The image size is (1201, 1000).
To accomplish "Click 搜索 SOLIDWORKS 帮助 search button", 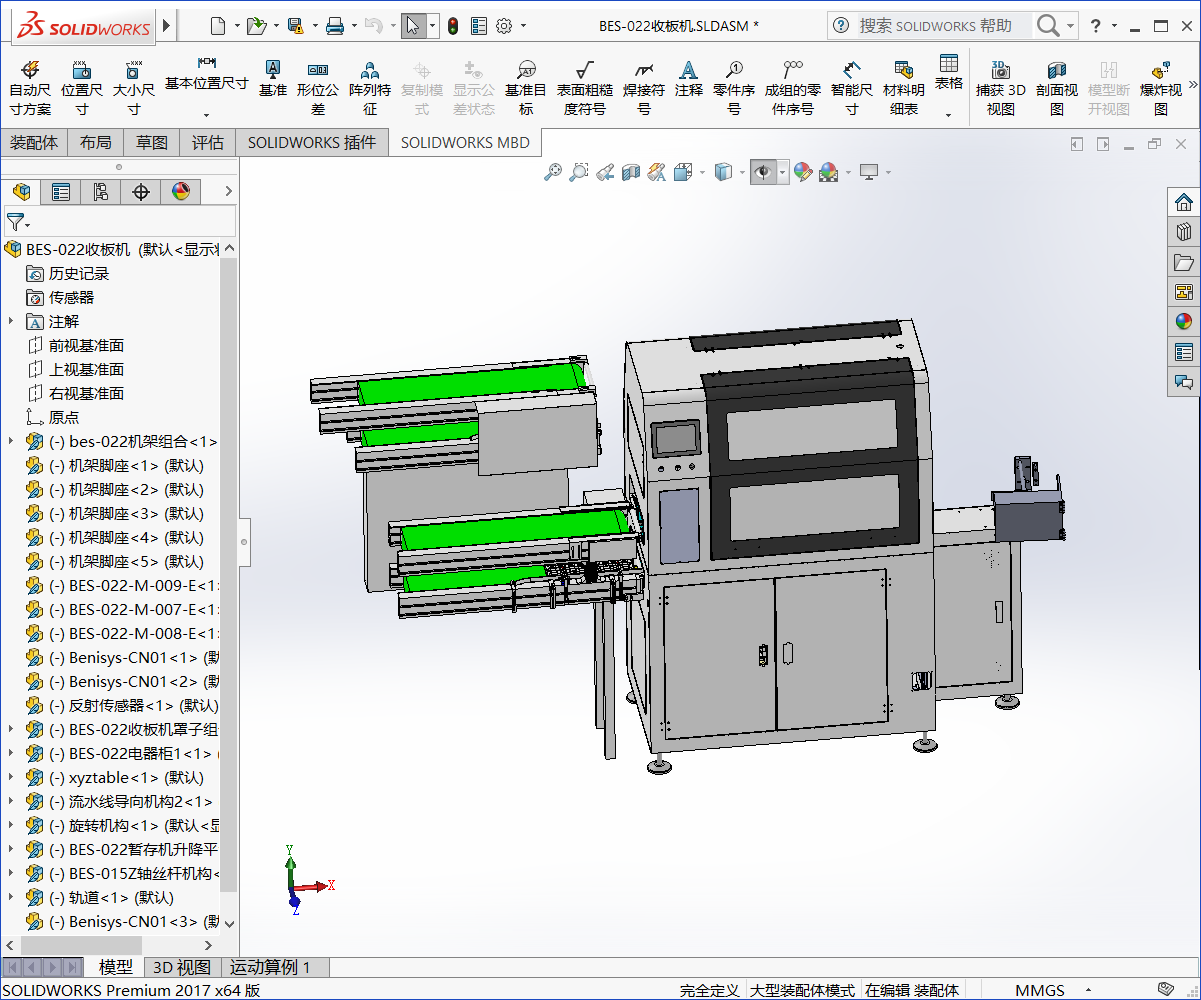I will pyautogui.click(x=1049, y=25).
